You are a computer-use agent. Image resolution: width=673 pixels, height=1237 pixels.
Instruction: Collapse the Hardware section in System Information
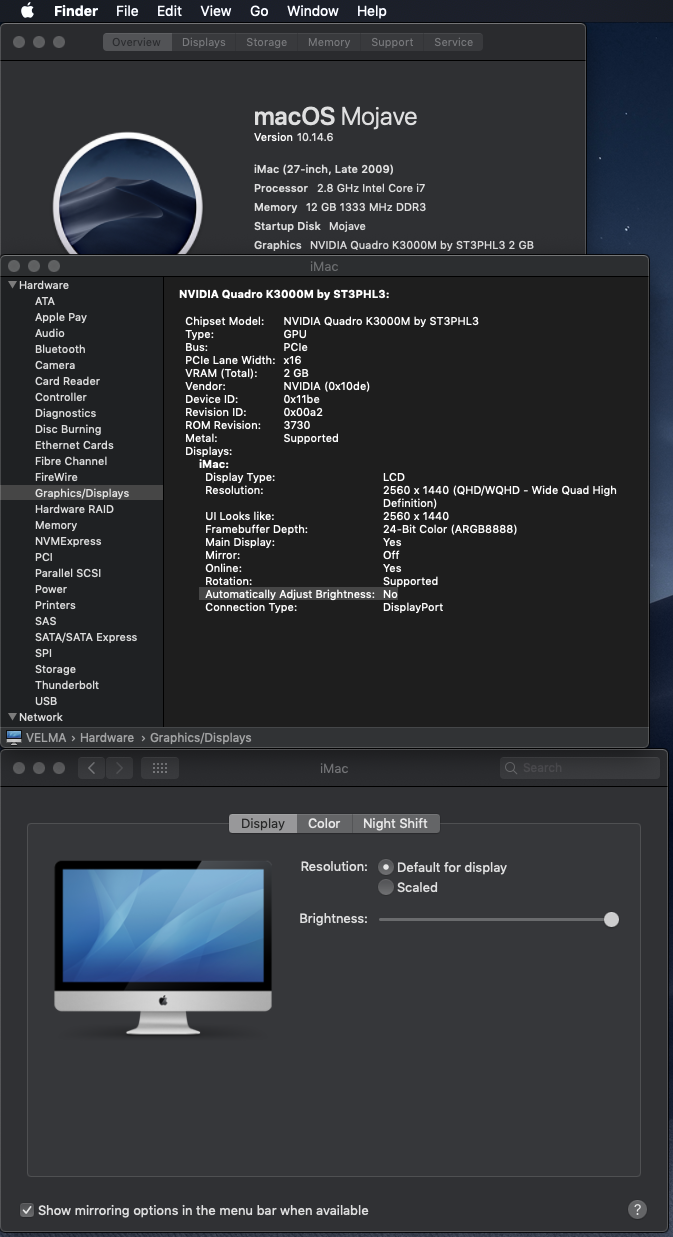coord(12,285)
